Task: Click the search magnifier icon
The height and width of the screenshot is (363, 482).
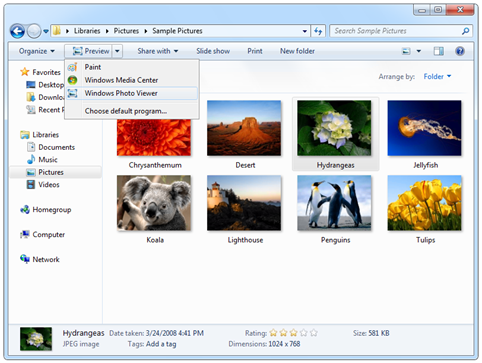Action: click(465, 31)
